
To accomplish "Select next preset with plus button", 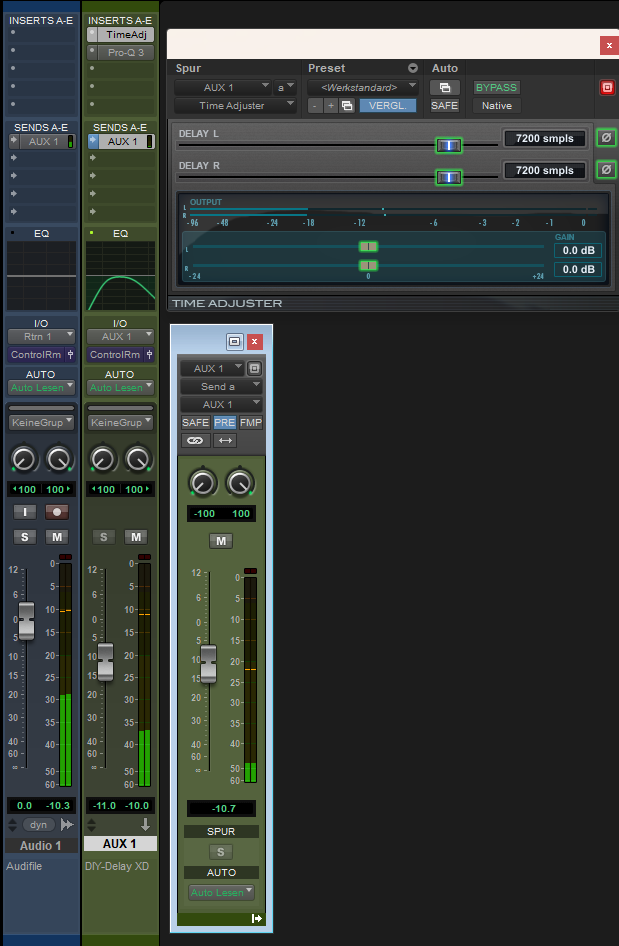I will (x=331, y=106).
